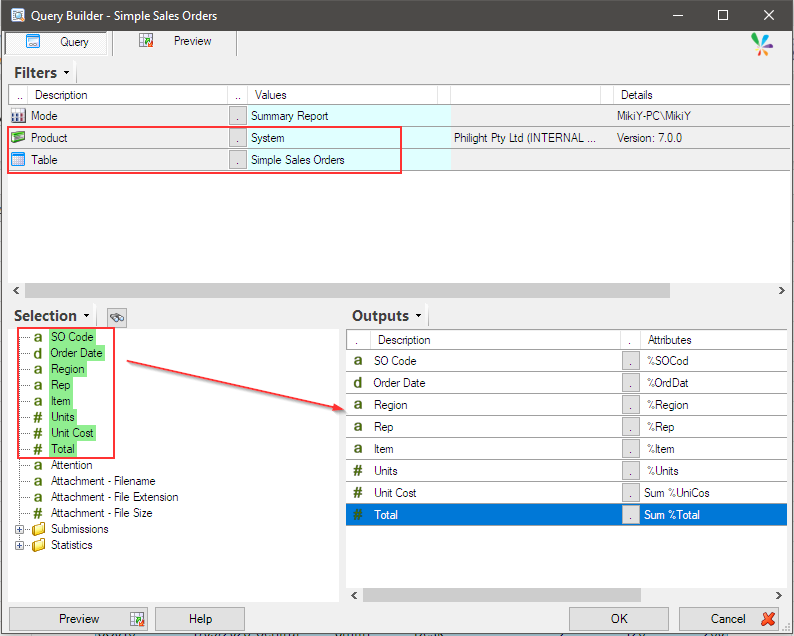Click the Details column header

[702, 95]
